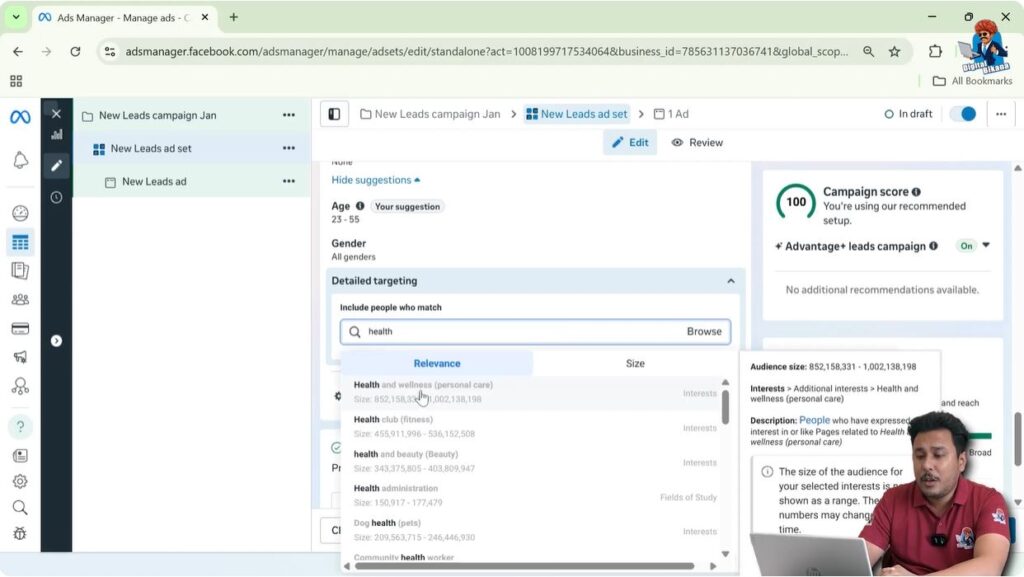Open Events Manager nodes icon
1024x577 pixels.
20,386
